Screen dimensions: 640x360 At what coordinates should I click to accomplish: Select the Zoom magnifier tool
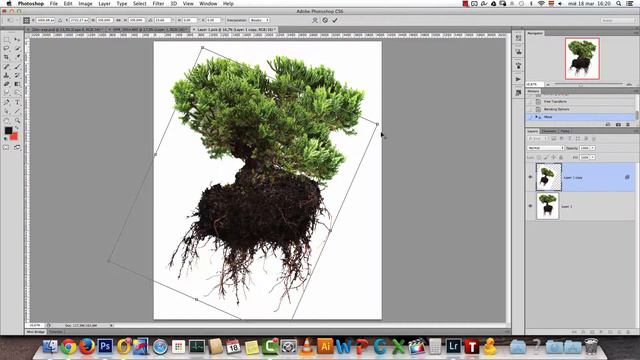(x=18, y=121)
